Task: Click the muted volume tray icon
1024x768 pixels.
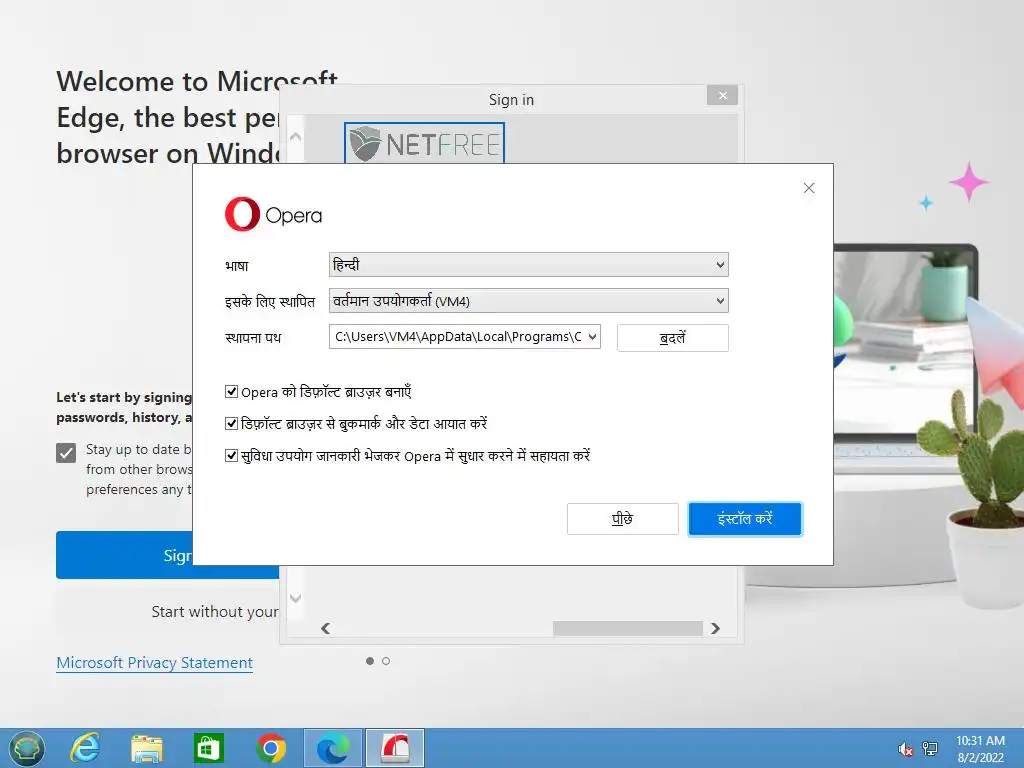Action: [905, 749]
